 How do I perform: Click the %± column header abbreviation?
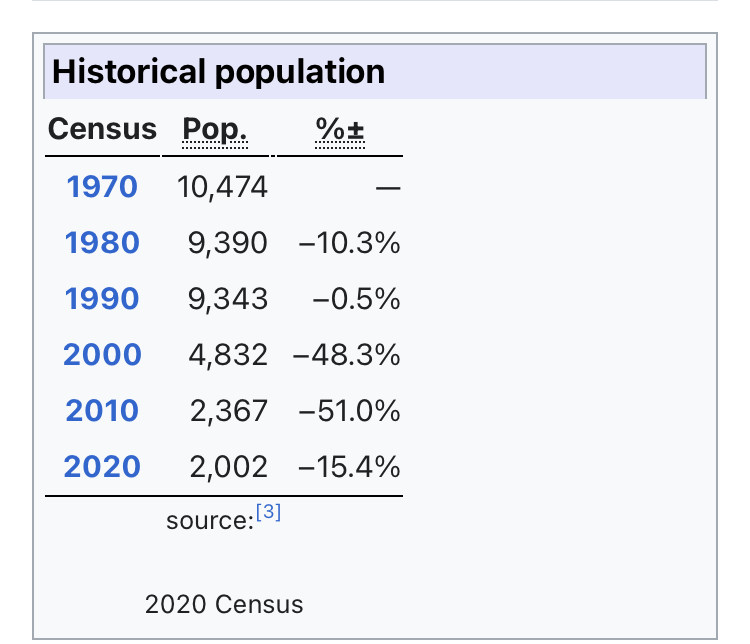[x=339, y=130]
